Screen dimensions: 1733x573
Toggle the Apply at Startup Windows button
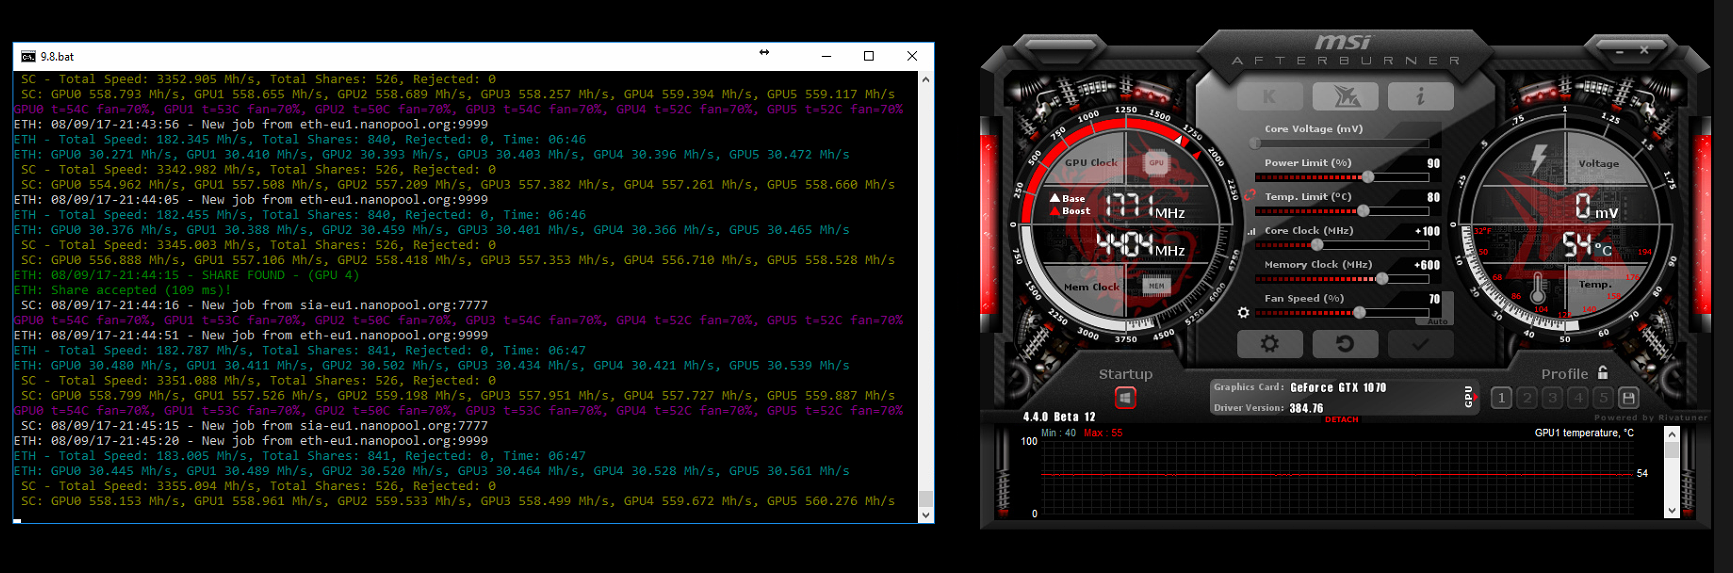click(1125, 398)
